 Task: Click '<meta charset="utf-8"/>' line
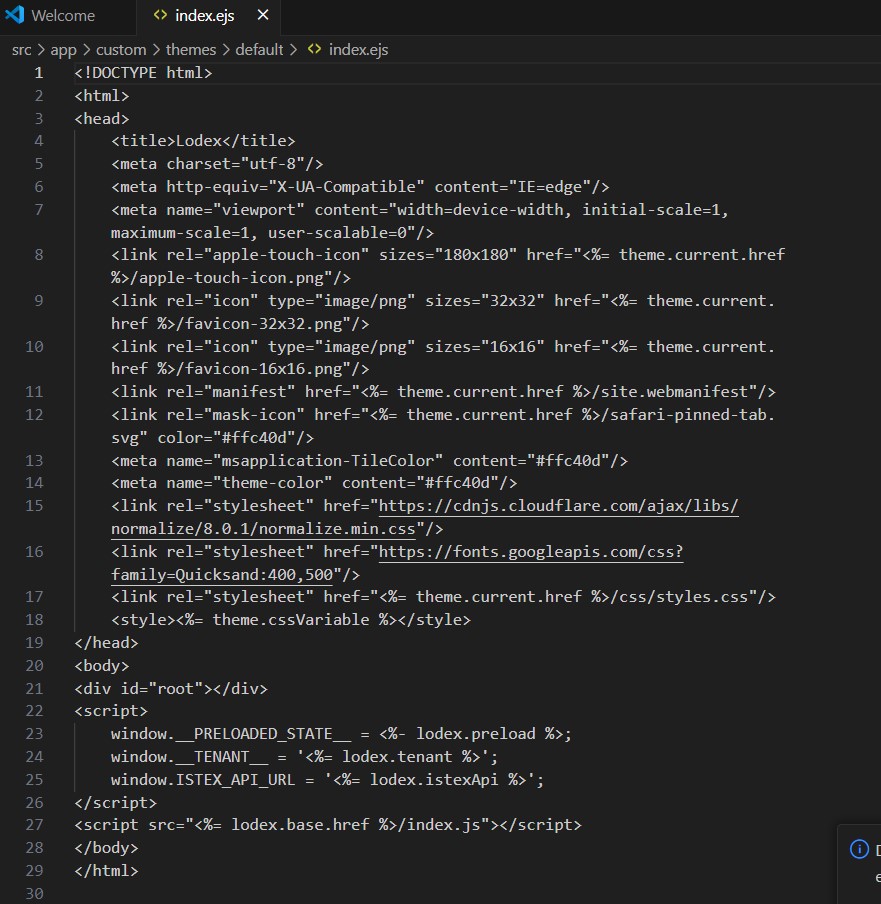pyautogui.click(x=217, y=164)
